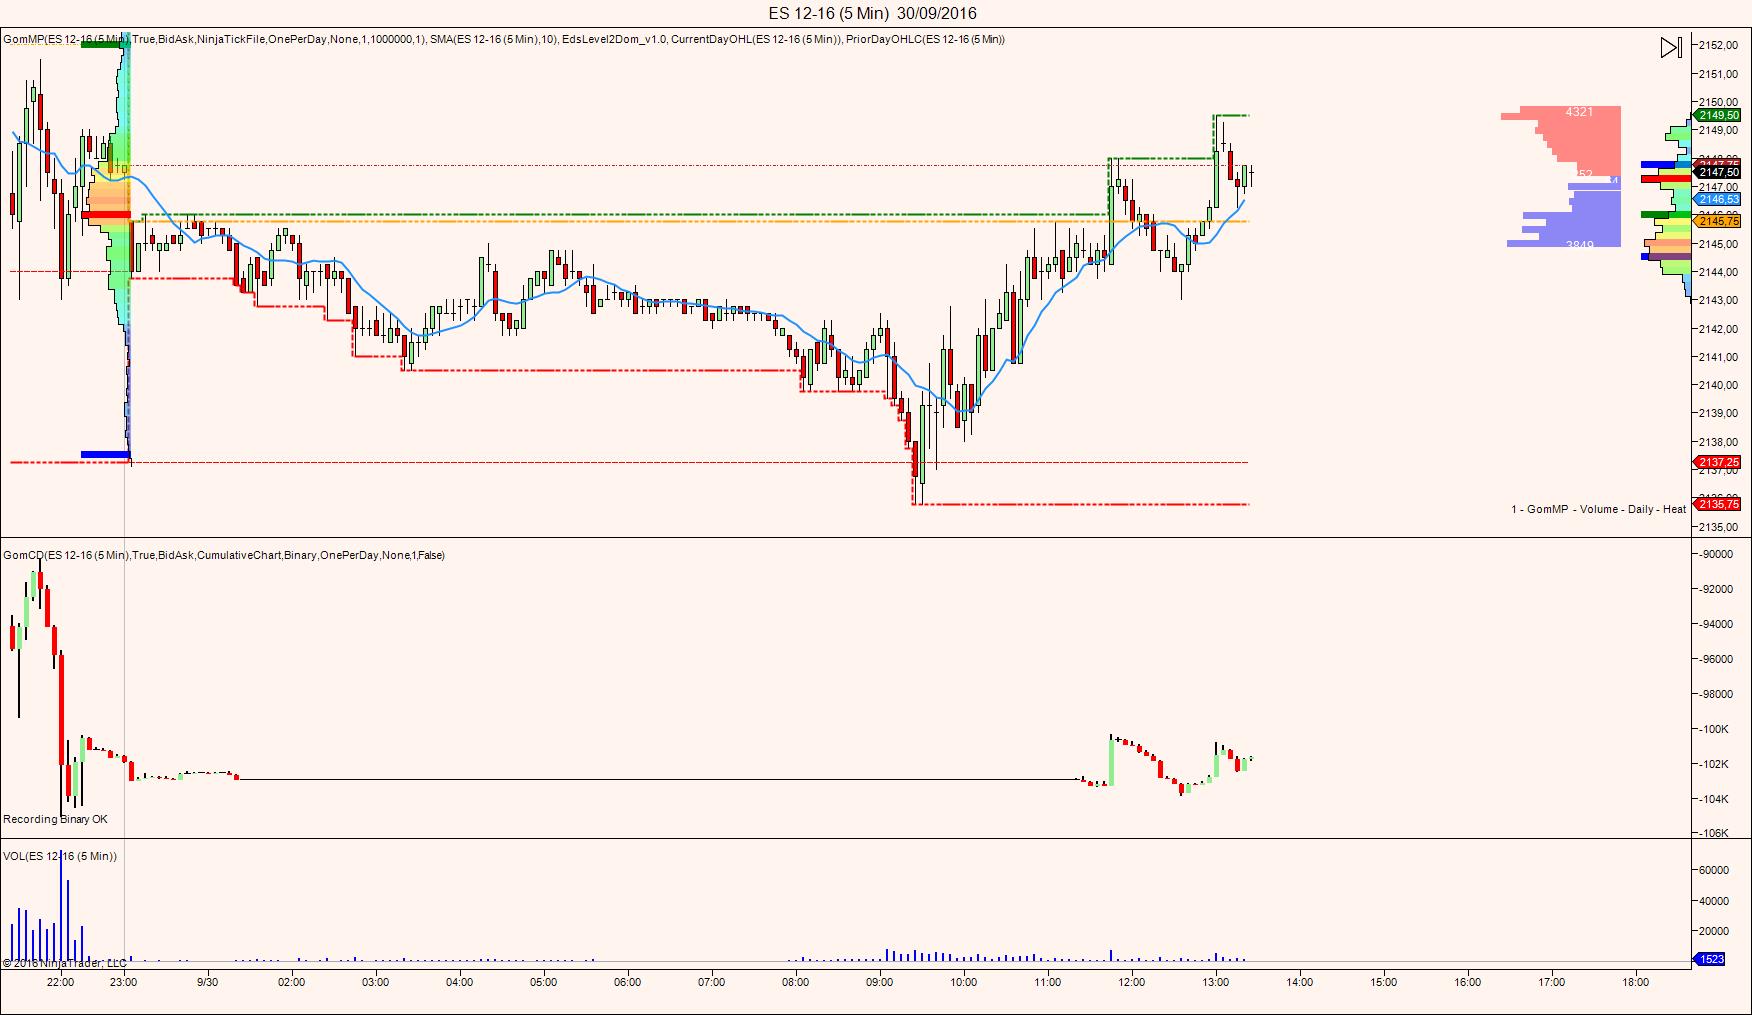Viewport: 1752px width, 1015px height.
Task: Click the '1 - GomMP - Volume - Daily - Heat' legend
Action: [1599, 509]
